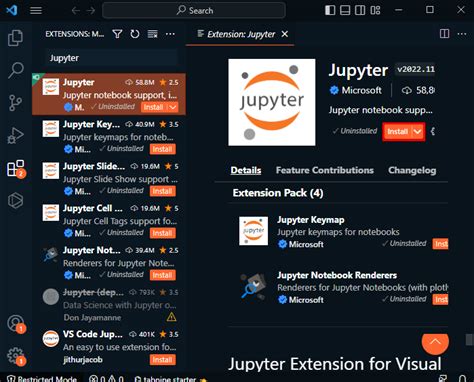Go forward with the right arrow

[x=91, y=11]
